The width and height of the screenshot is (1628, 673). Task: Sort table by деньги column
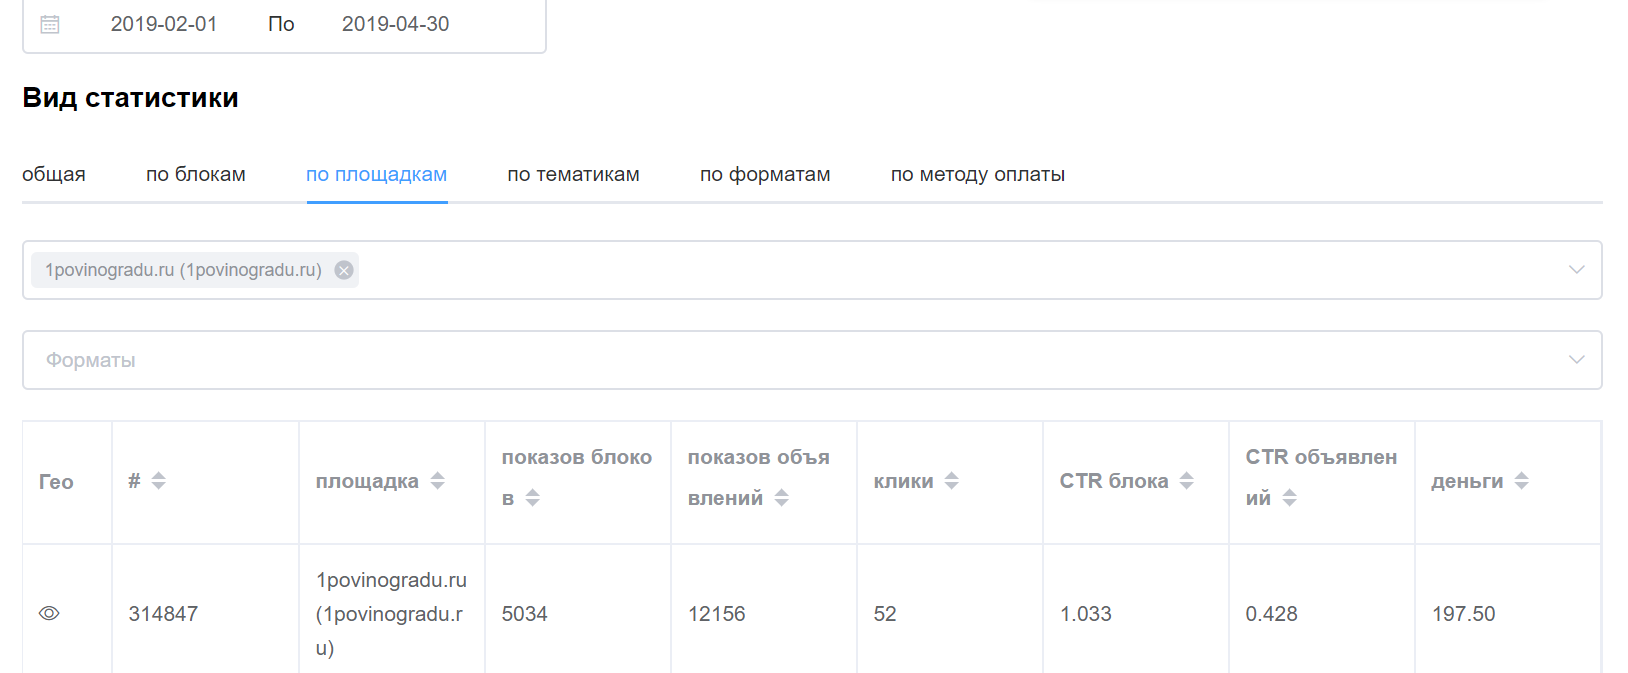coord(1522,481)
